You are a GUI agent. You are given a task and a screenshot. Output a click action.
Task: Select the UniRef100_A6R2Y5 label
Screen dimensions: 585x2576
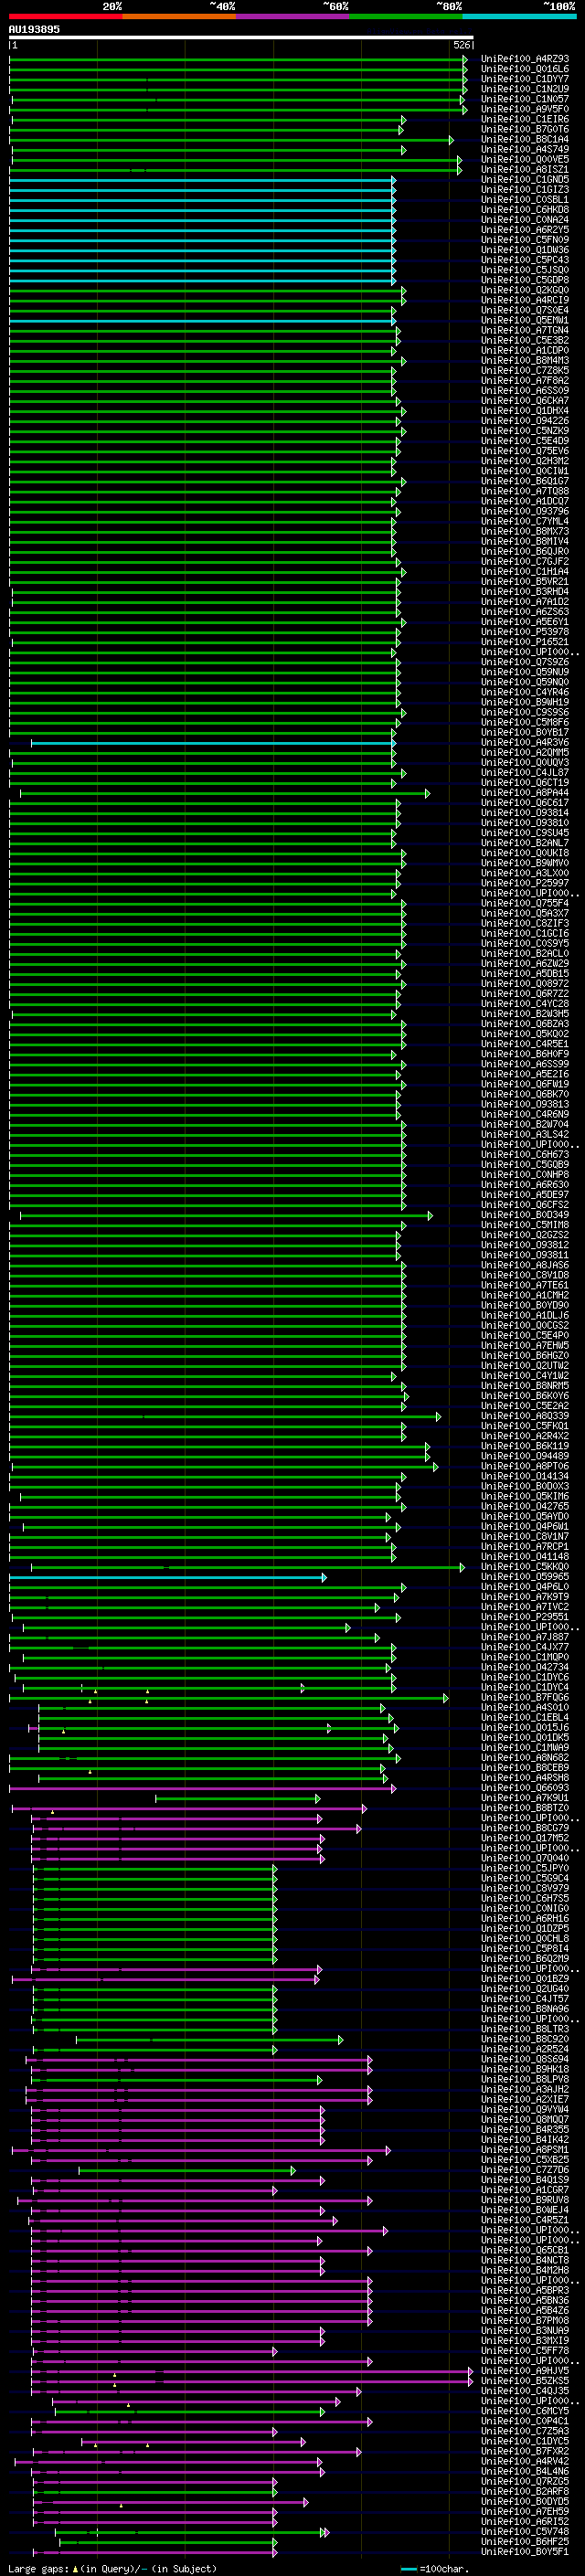pyautogui.click(x=525, y=230)
